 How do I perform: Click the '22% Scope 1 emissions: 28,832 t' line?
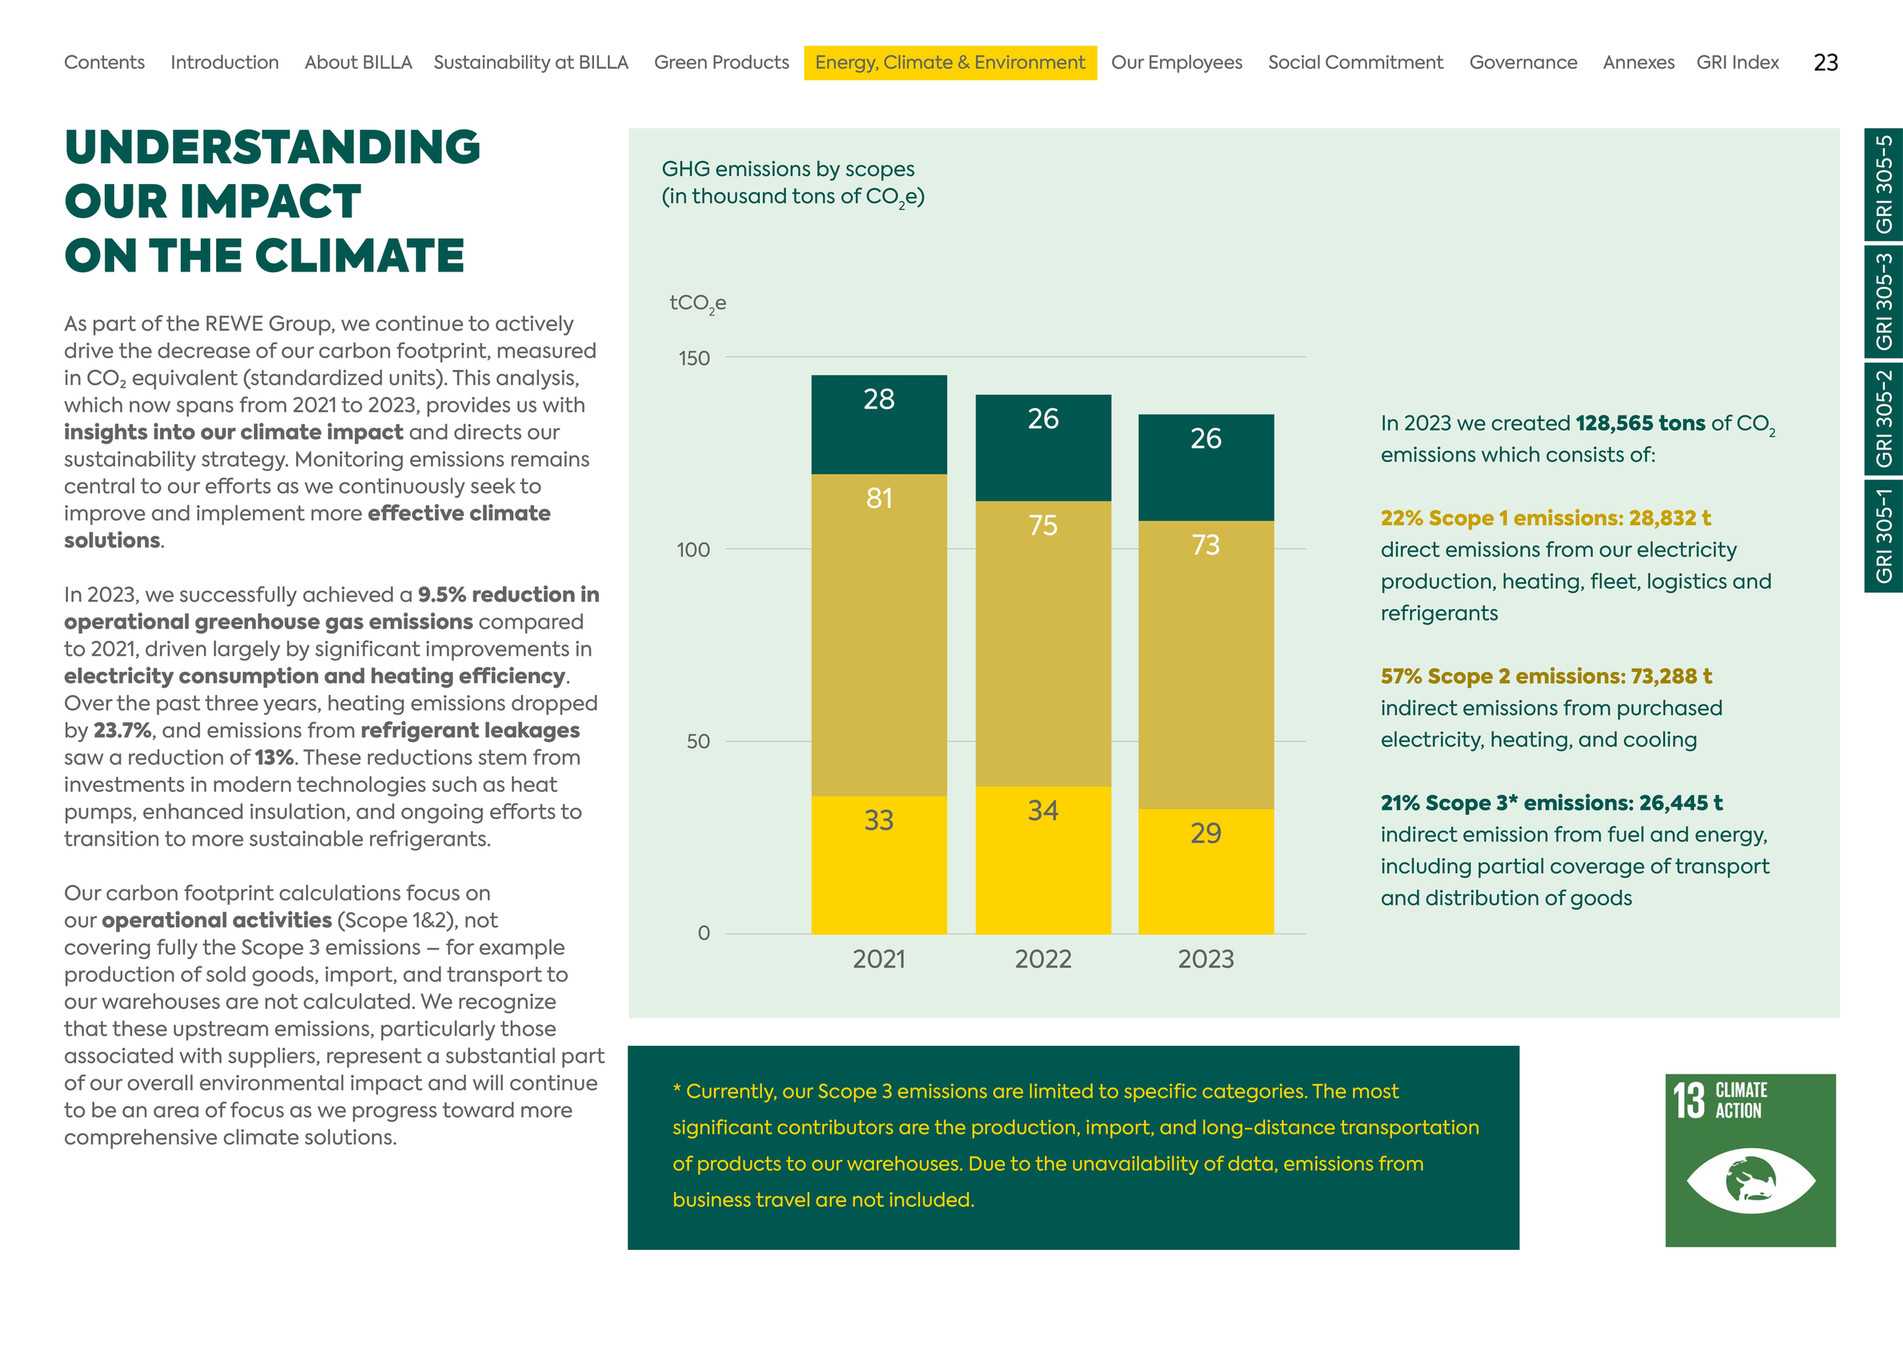click(x=1546, y=518)
